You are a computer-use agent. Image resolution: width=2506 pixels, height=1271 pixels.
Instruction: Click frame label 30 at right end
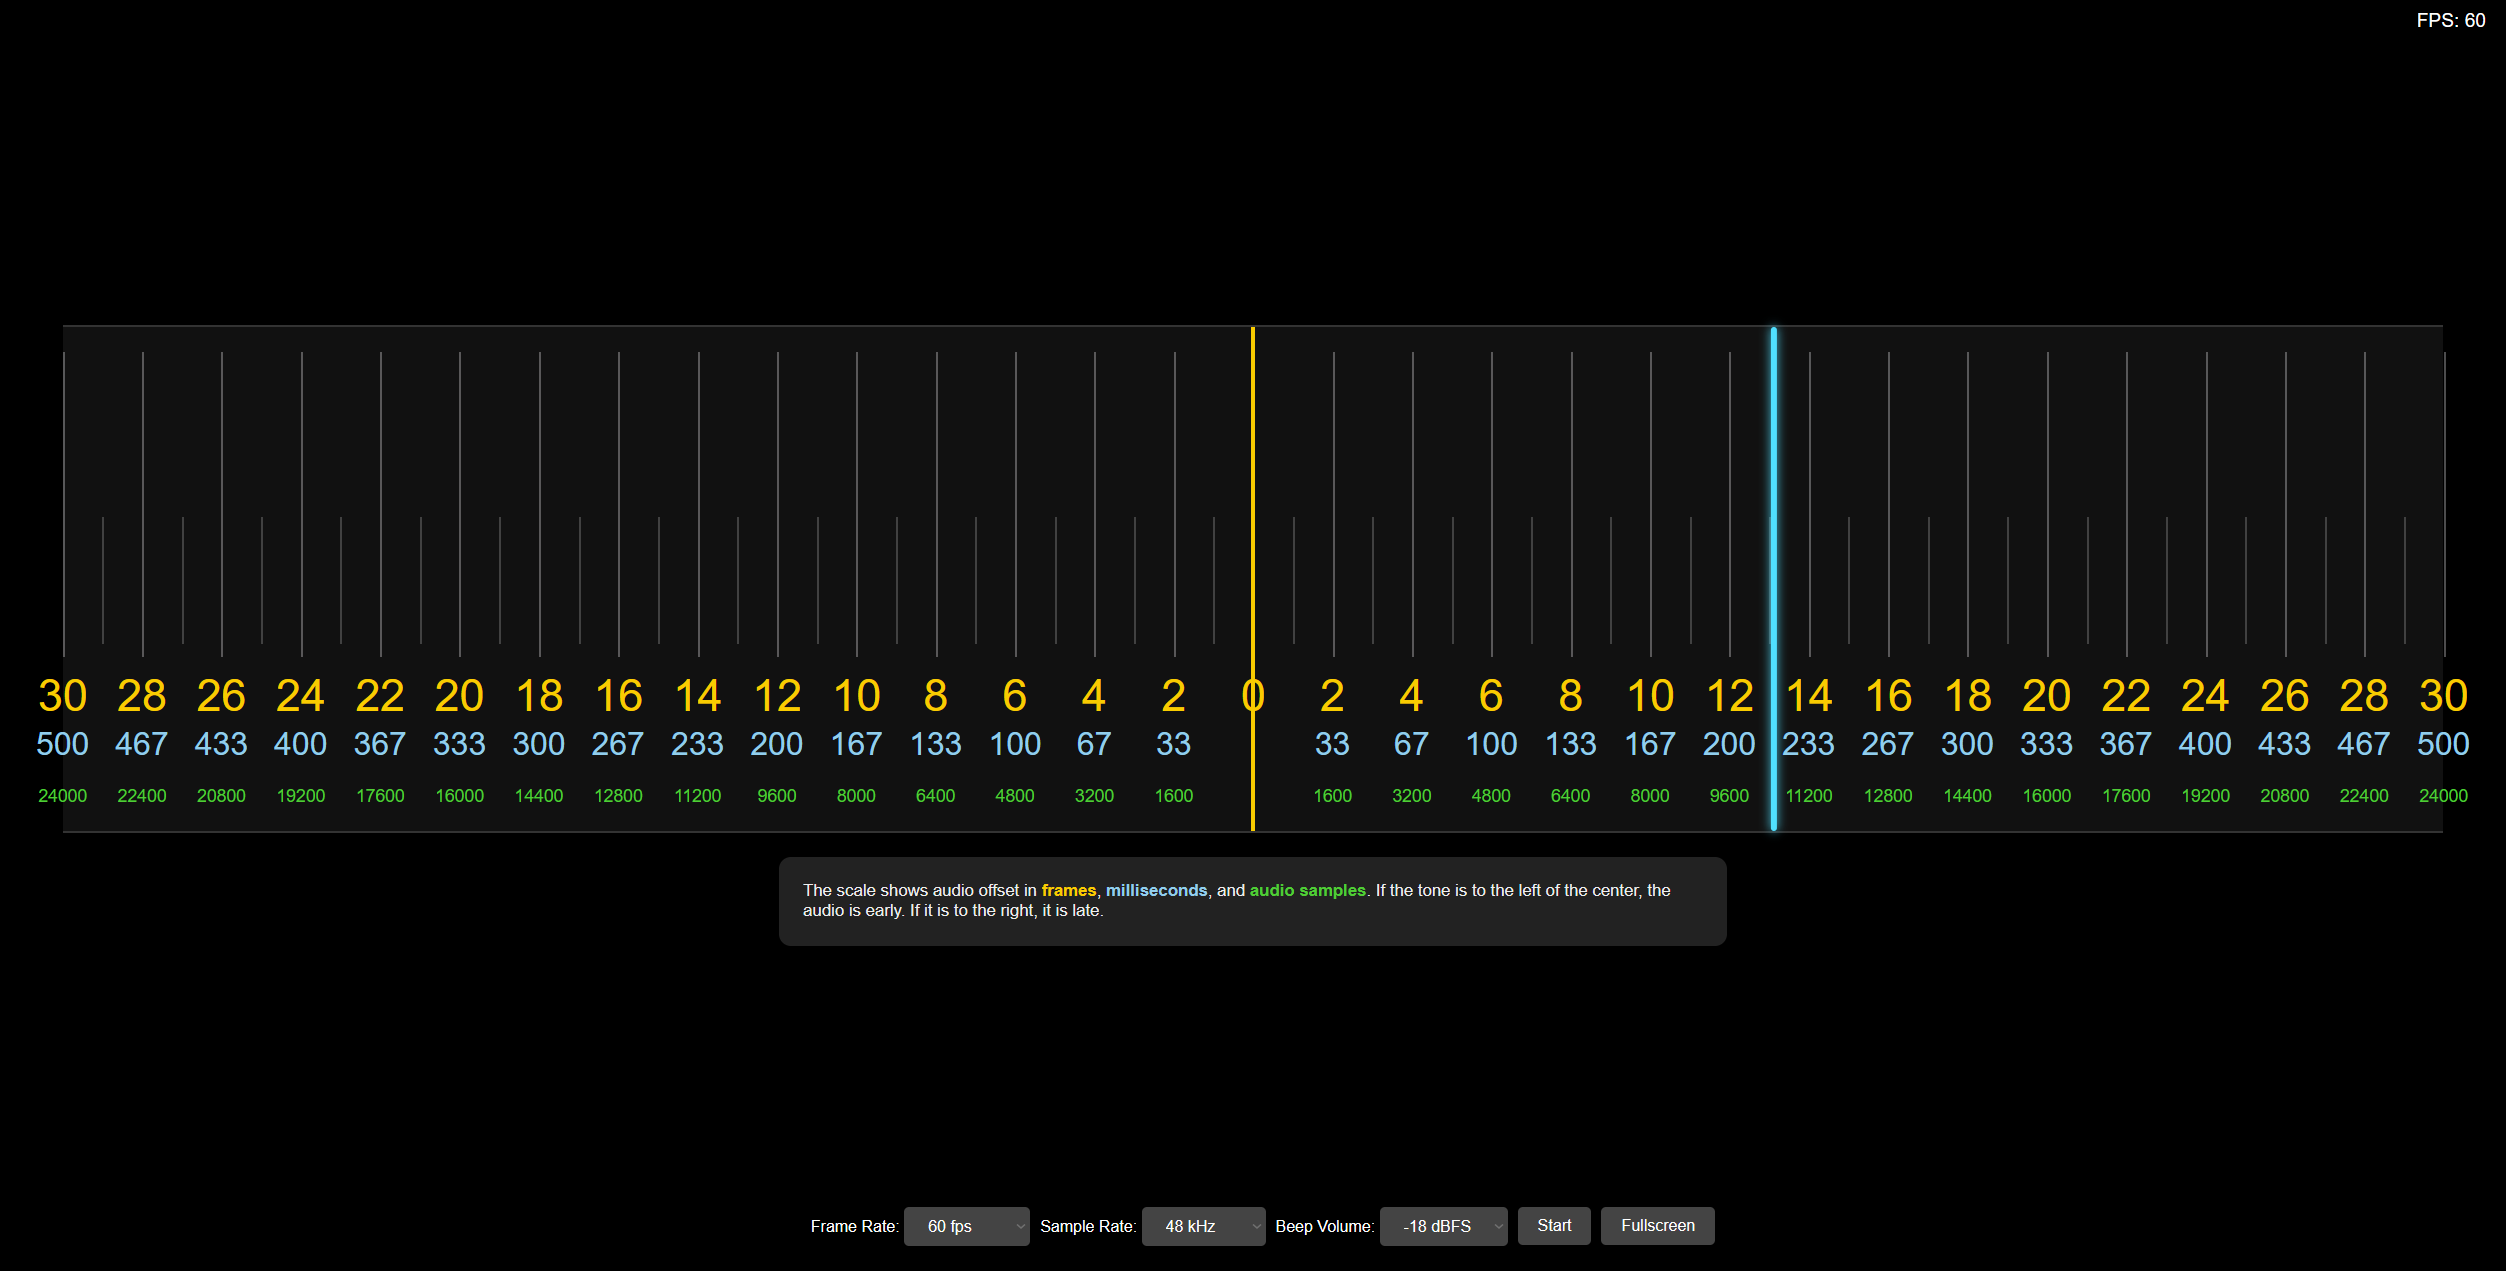pyautogui.click(x=2443, y=696)
